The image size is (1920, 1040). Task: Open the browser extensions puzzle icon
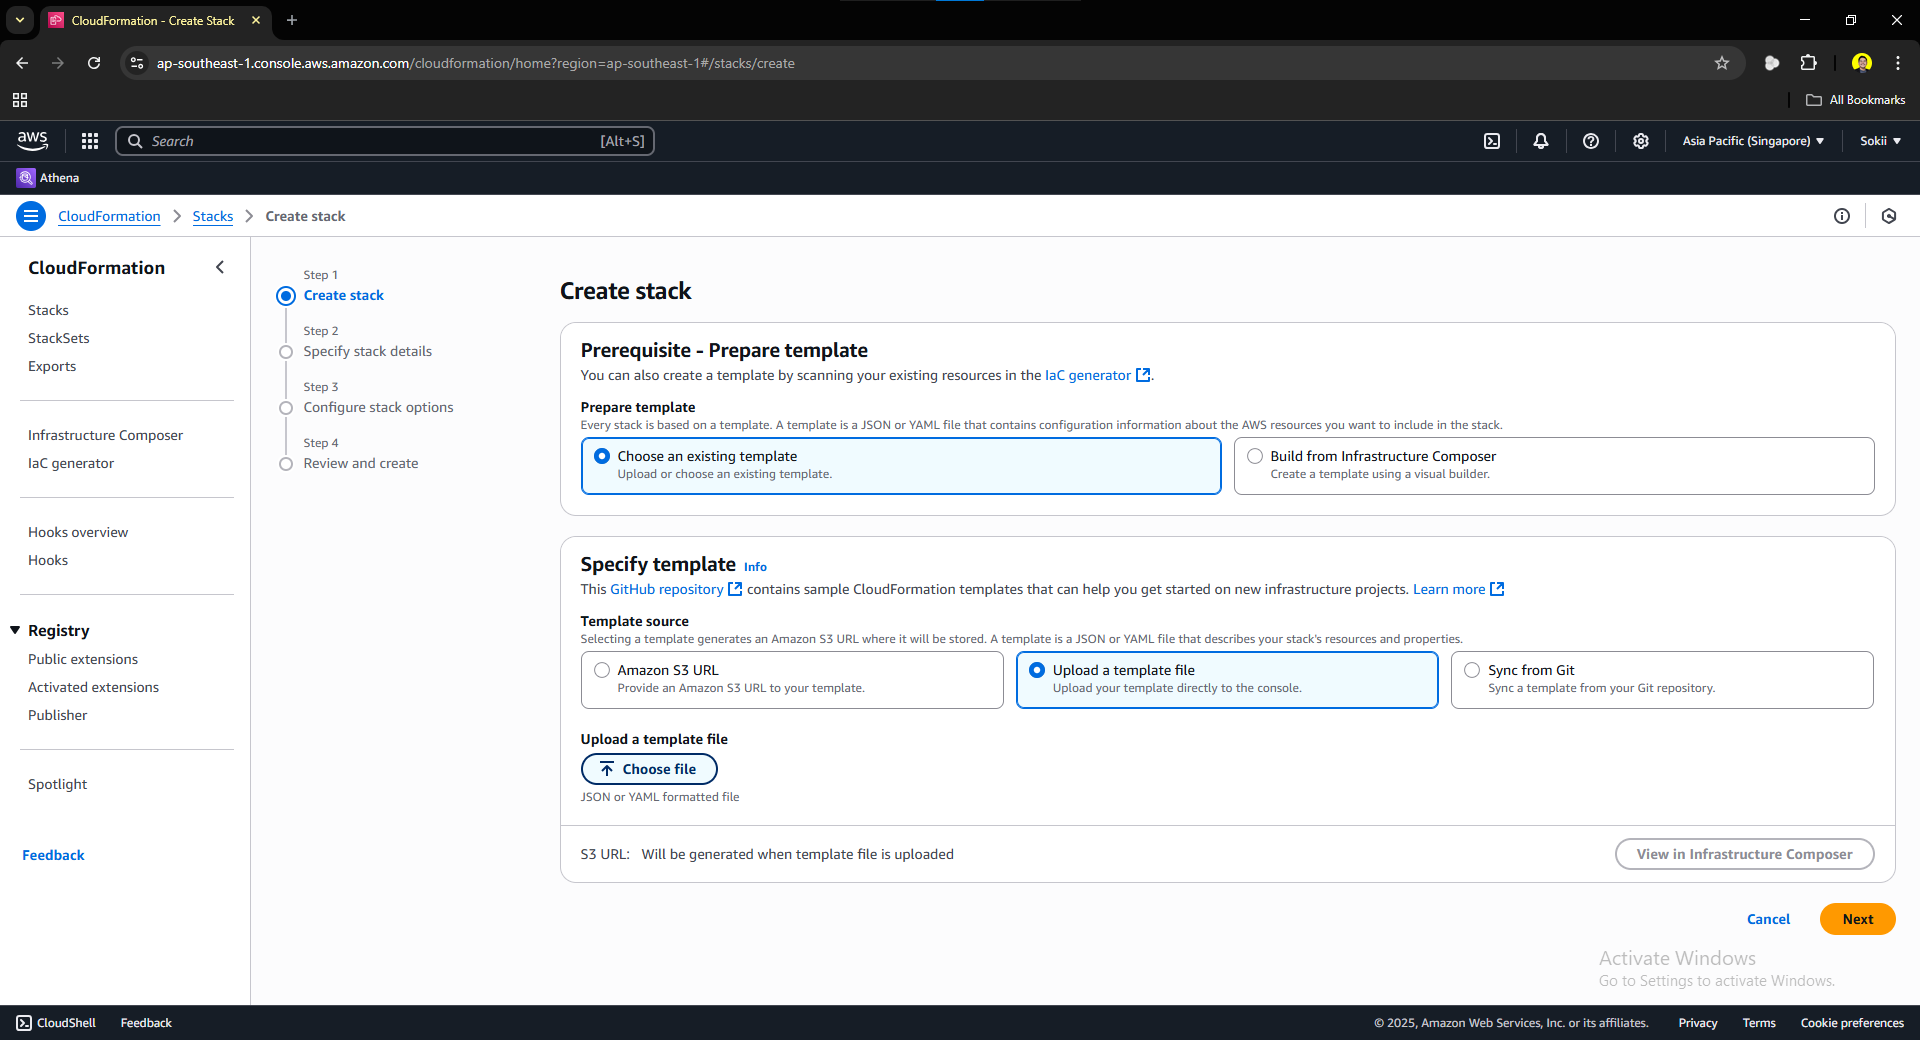pos(1809,63)
